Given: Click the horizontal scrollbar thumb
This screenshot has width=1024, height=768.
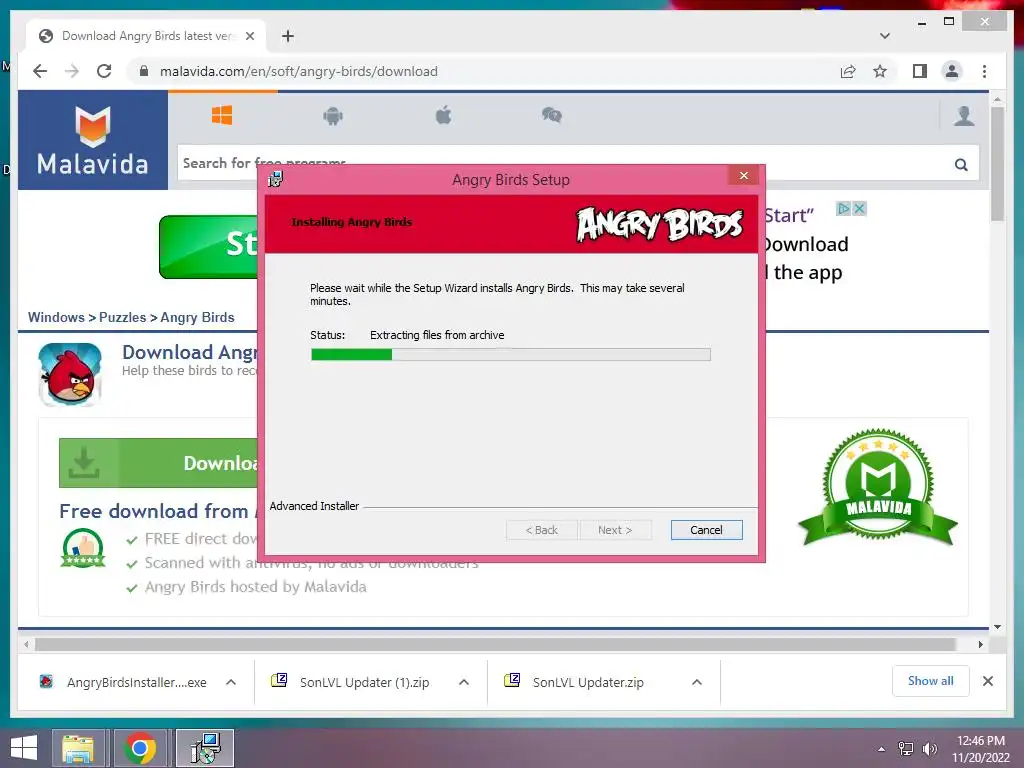Looking at the screenshot, I should coord(495,645).
